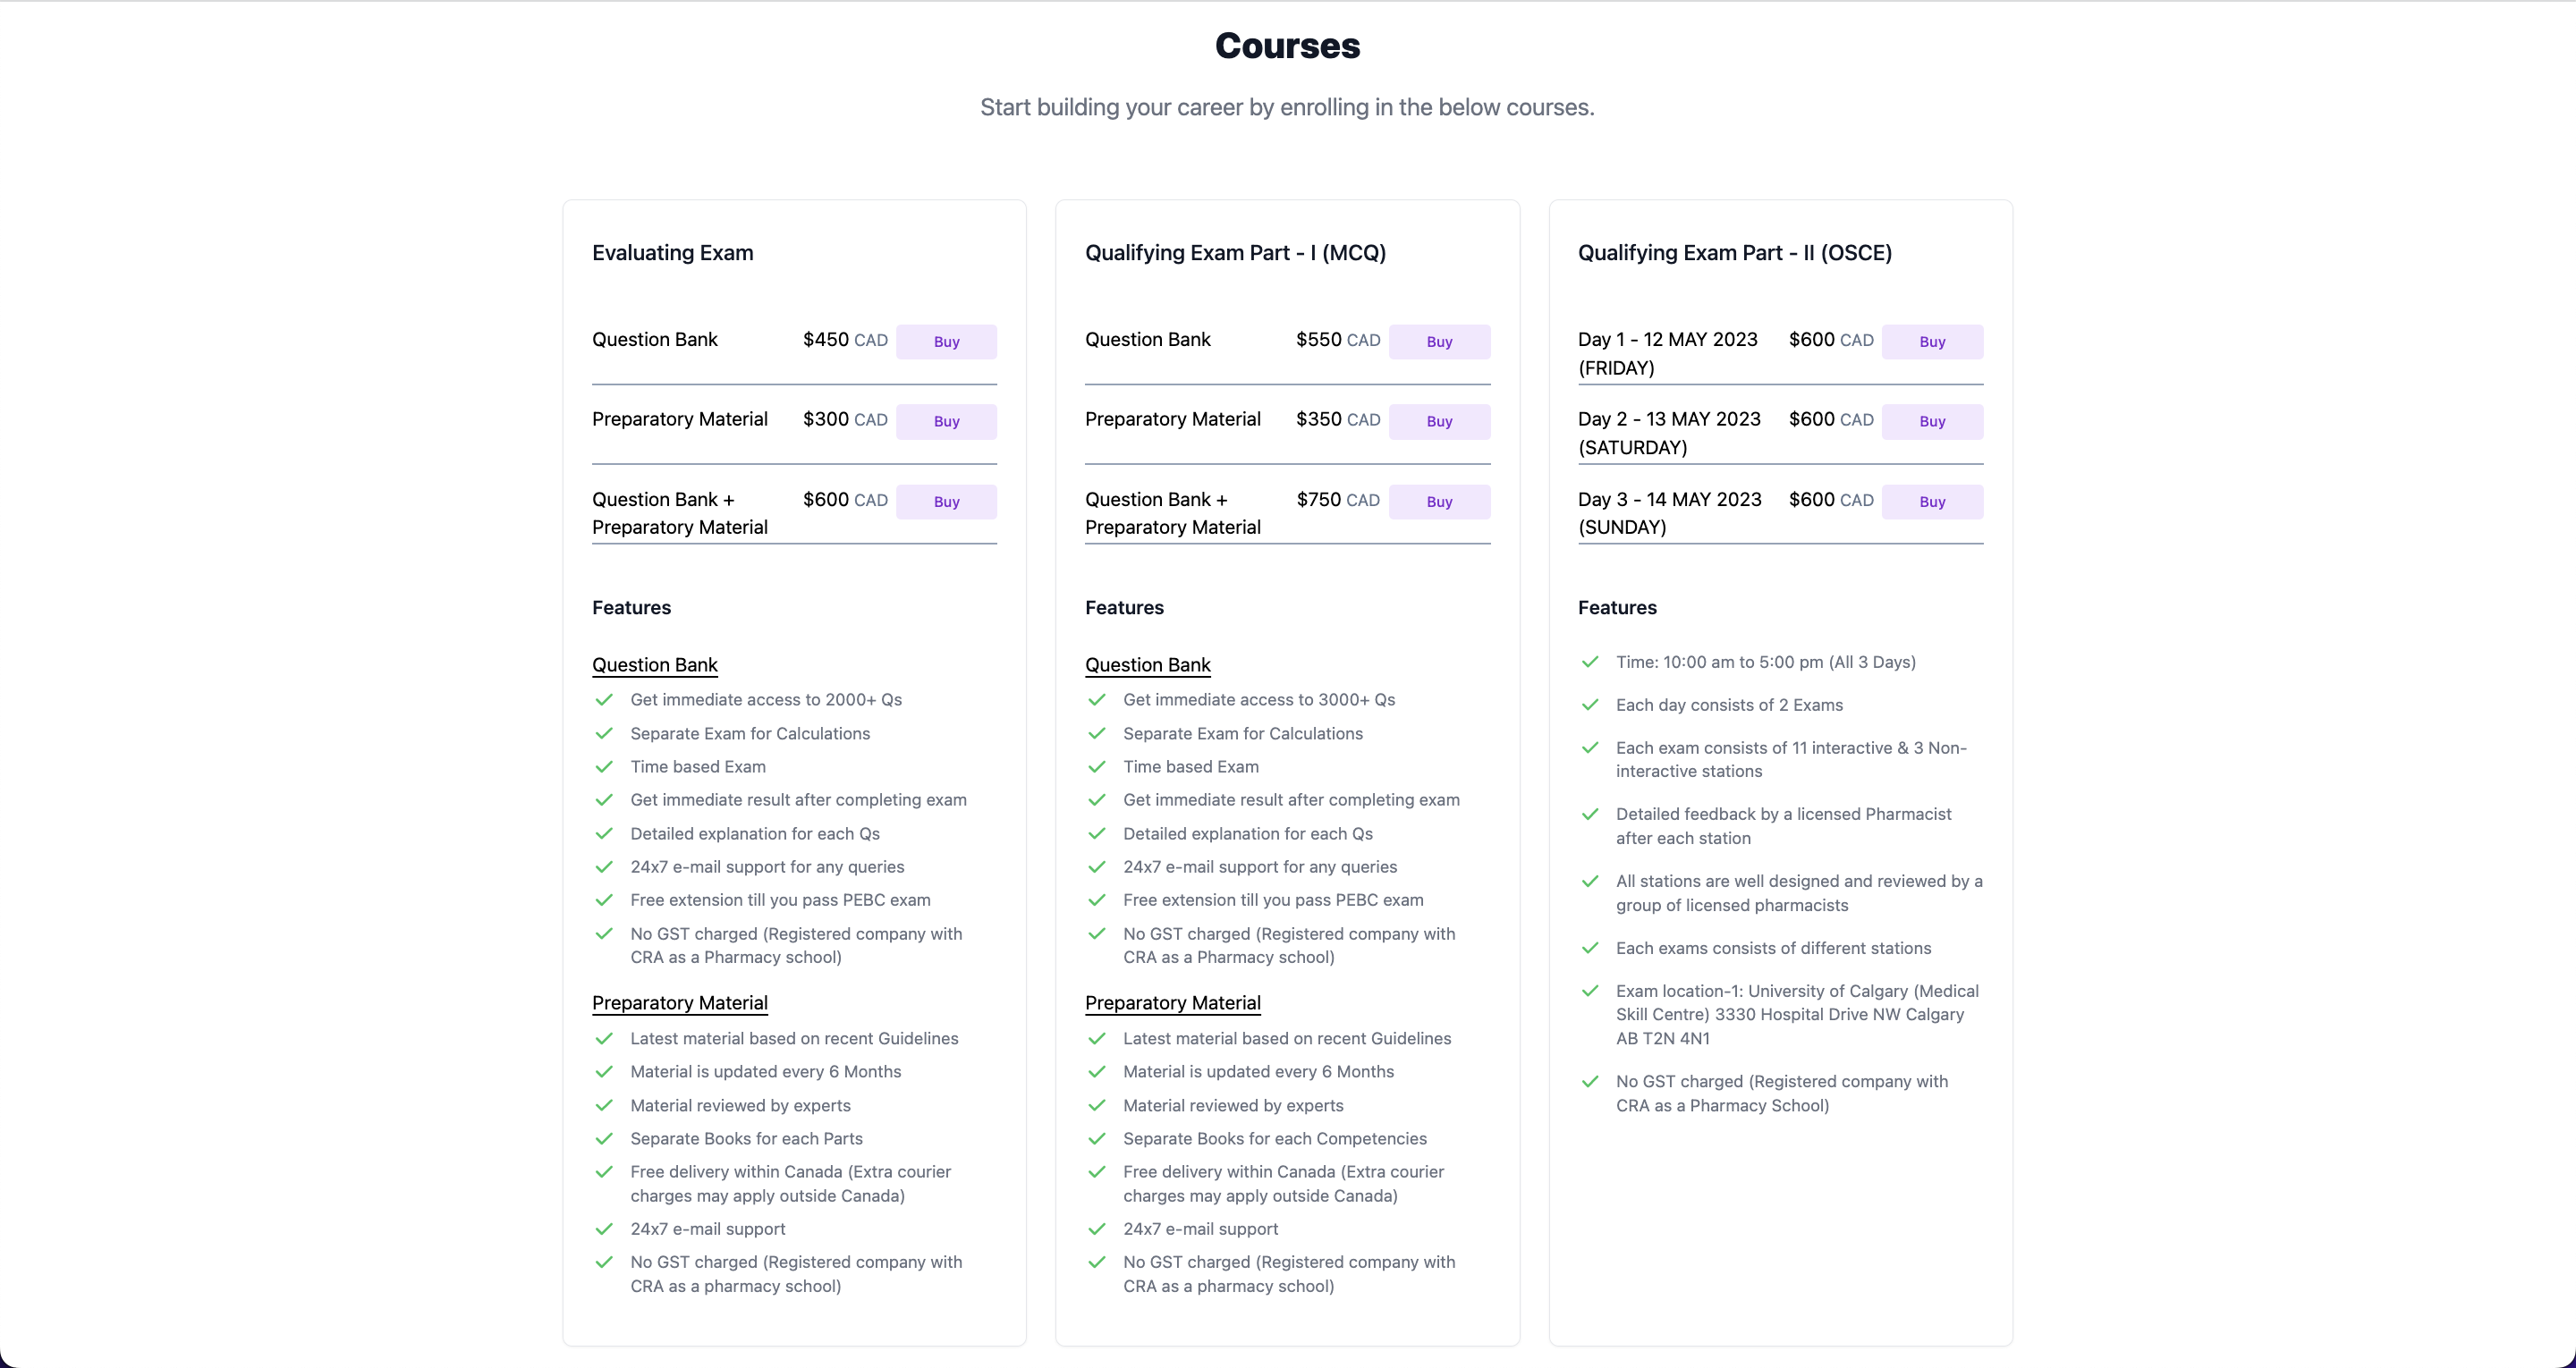Click underlined 'Preparatory Material' heading in MCQ features
The image size is (2576, 1368).
(x=1173, y=1003)
